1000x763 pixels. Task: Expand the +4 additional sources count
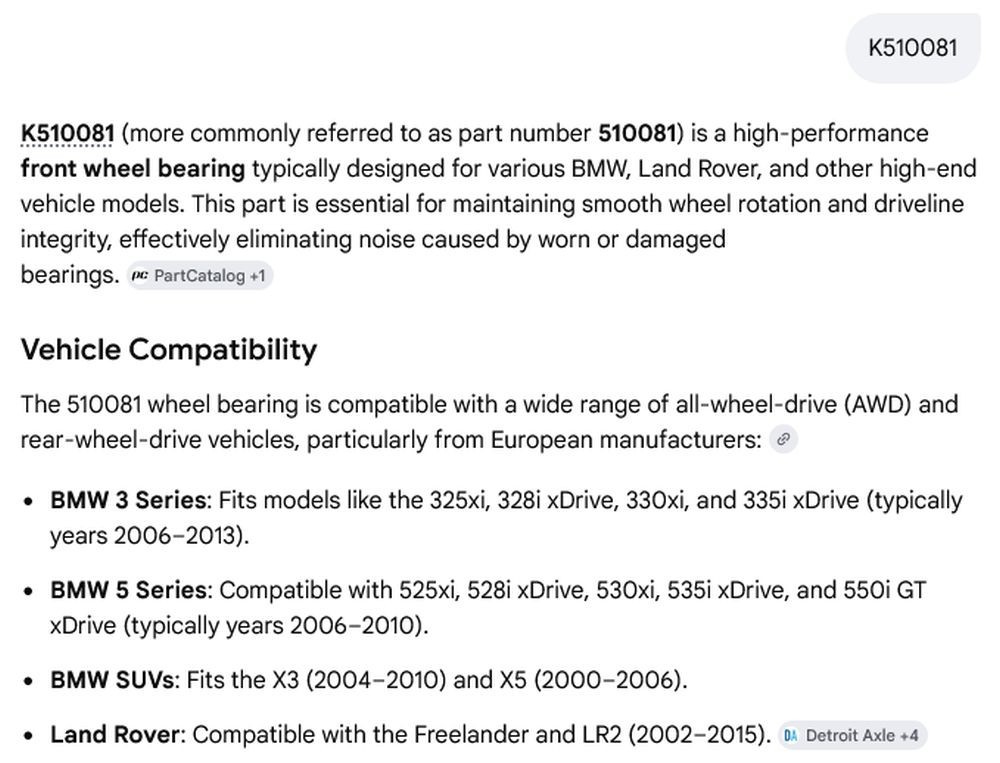(909, 736)
